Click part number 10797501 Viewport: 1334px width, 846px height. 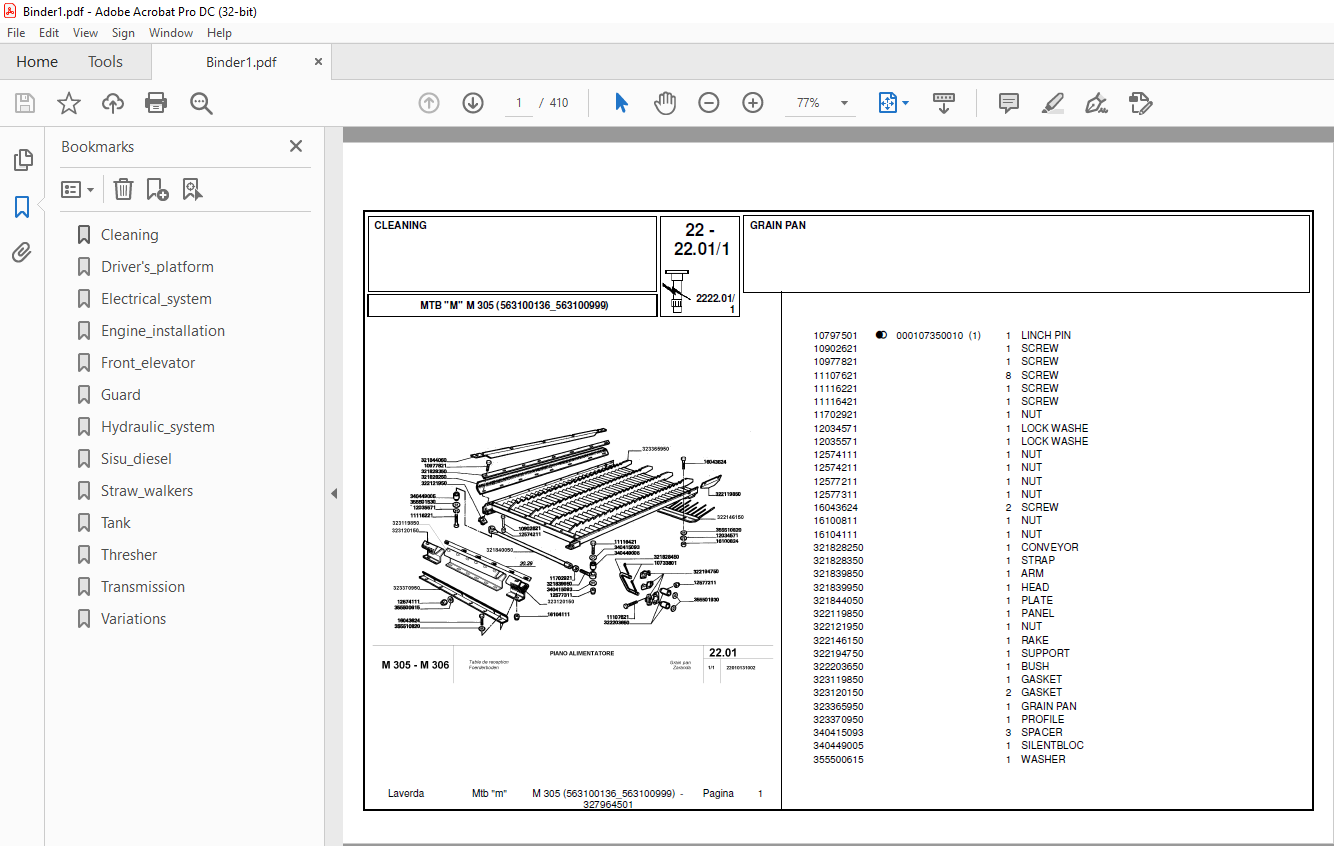tap(835, 335)
